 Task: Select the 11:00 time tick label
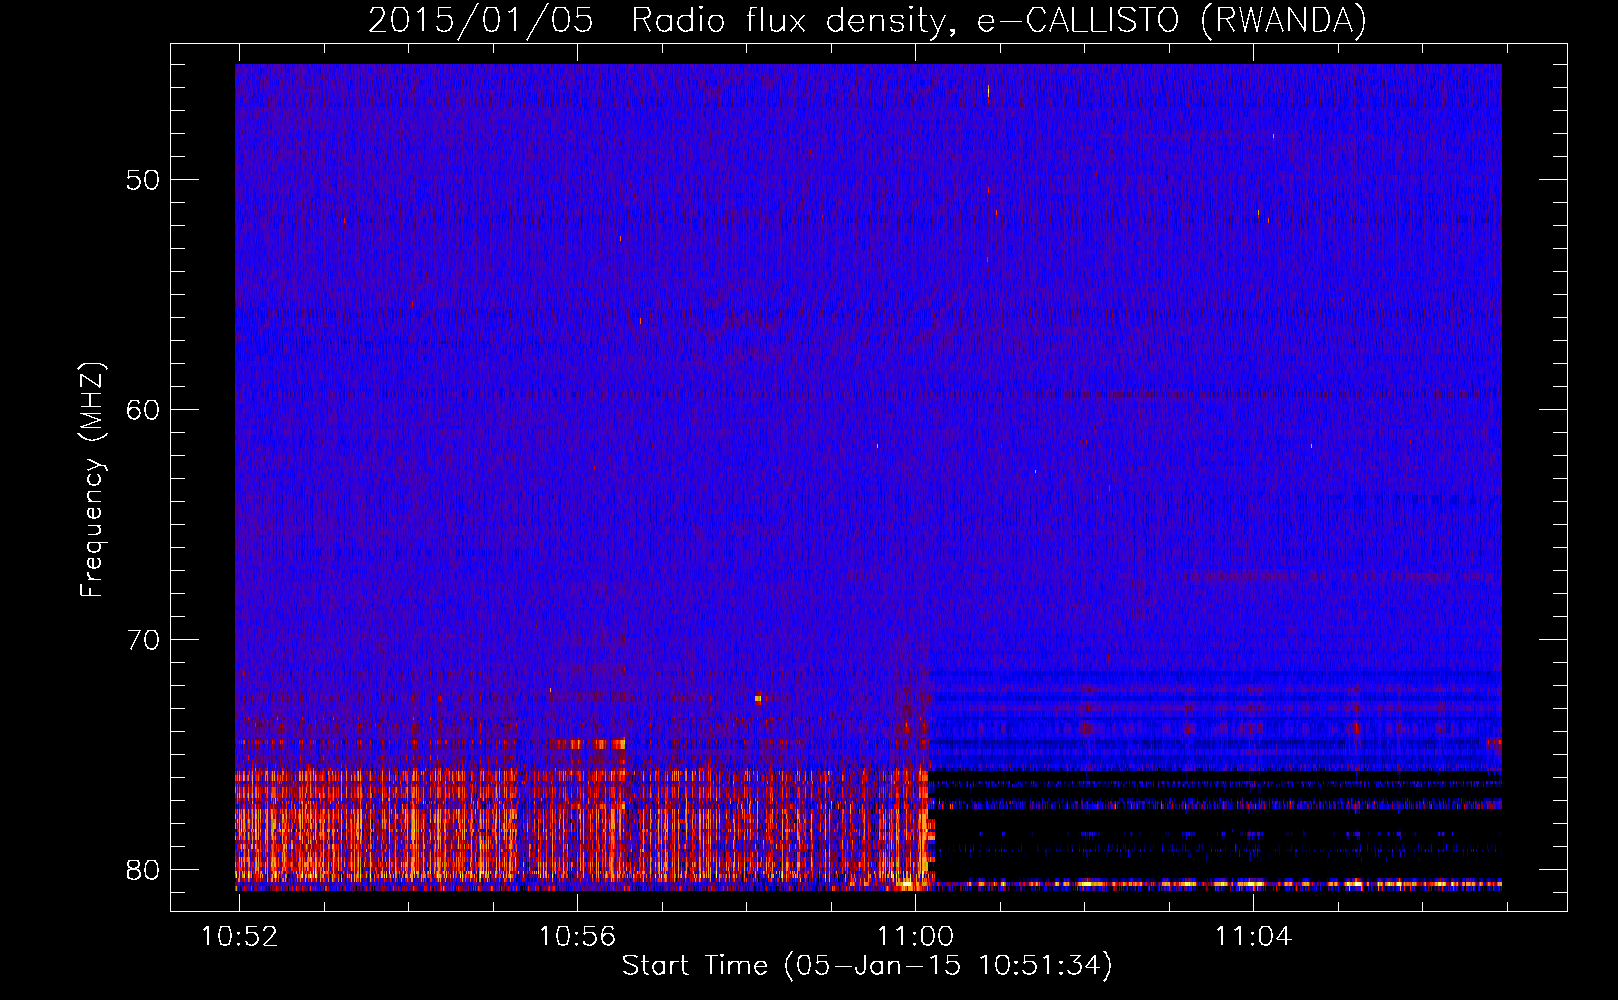click(915, 937)
